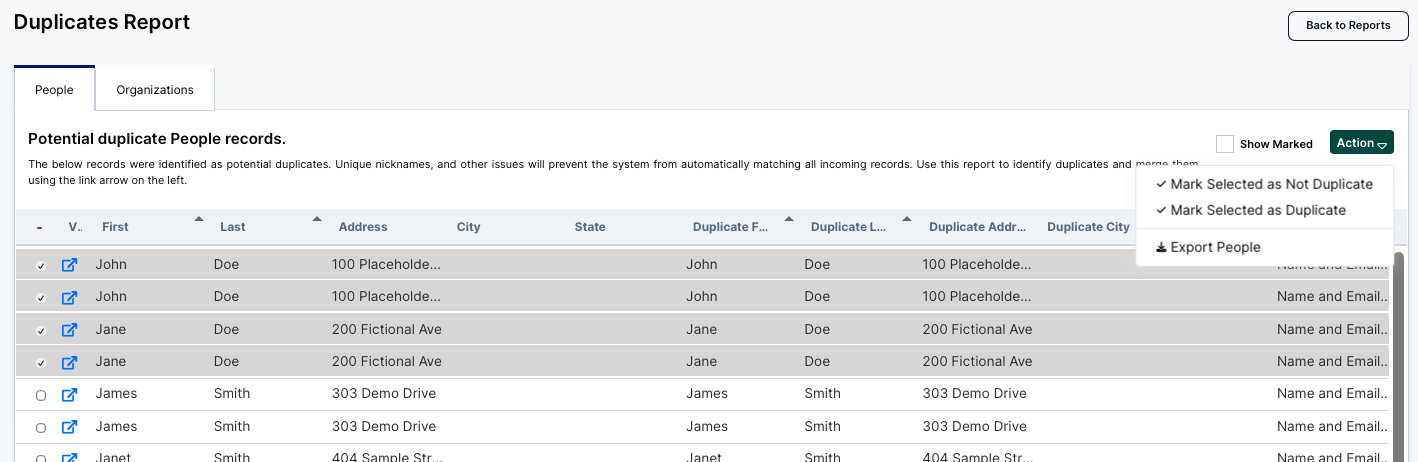Check the second James Smith row checkbox

pos(41,428)
